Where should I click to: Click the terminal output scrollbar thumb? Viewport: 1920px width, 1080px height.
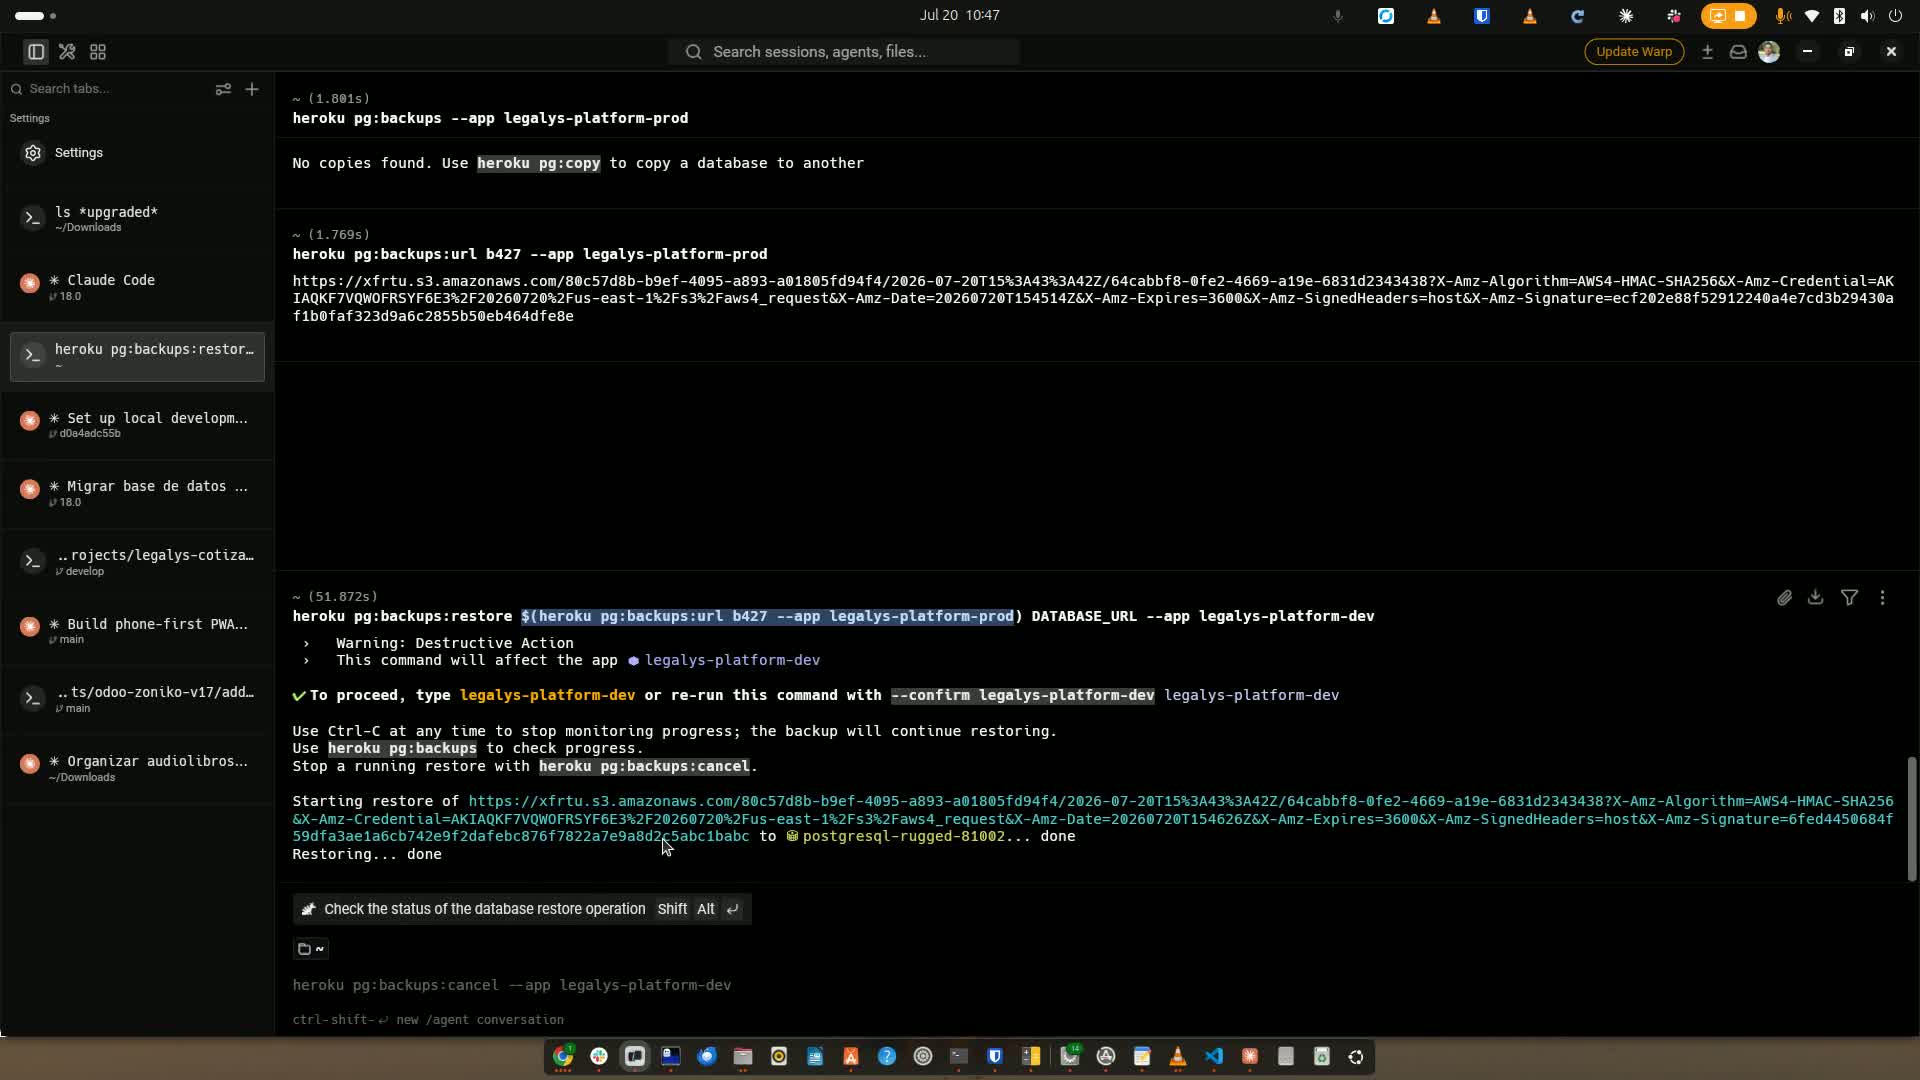coord(1911,818)
